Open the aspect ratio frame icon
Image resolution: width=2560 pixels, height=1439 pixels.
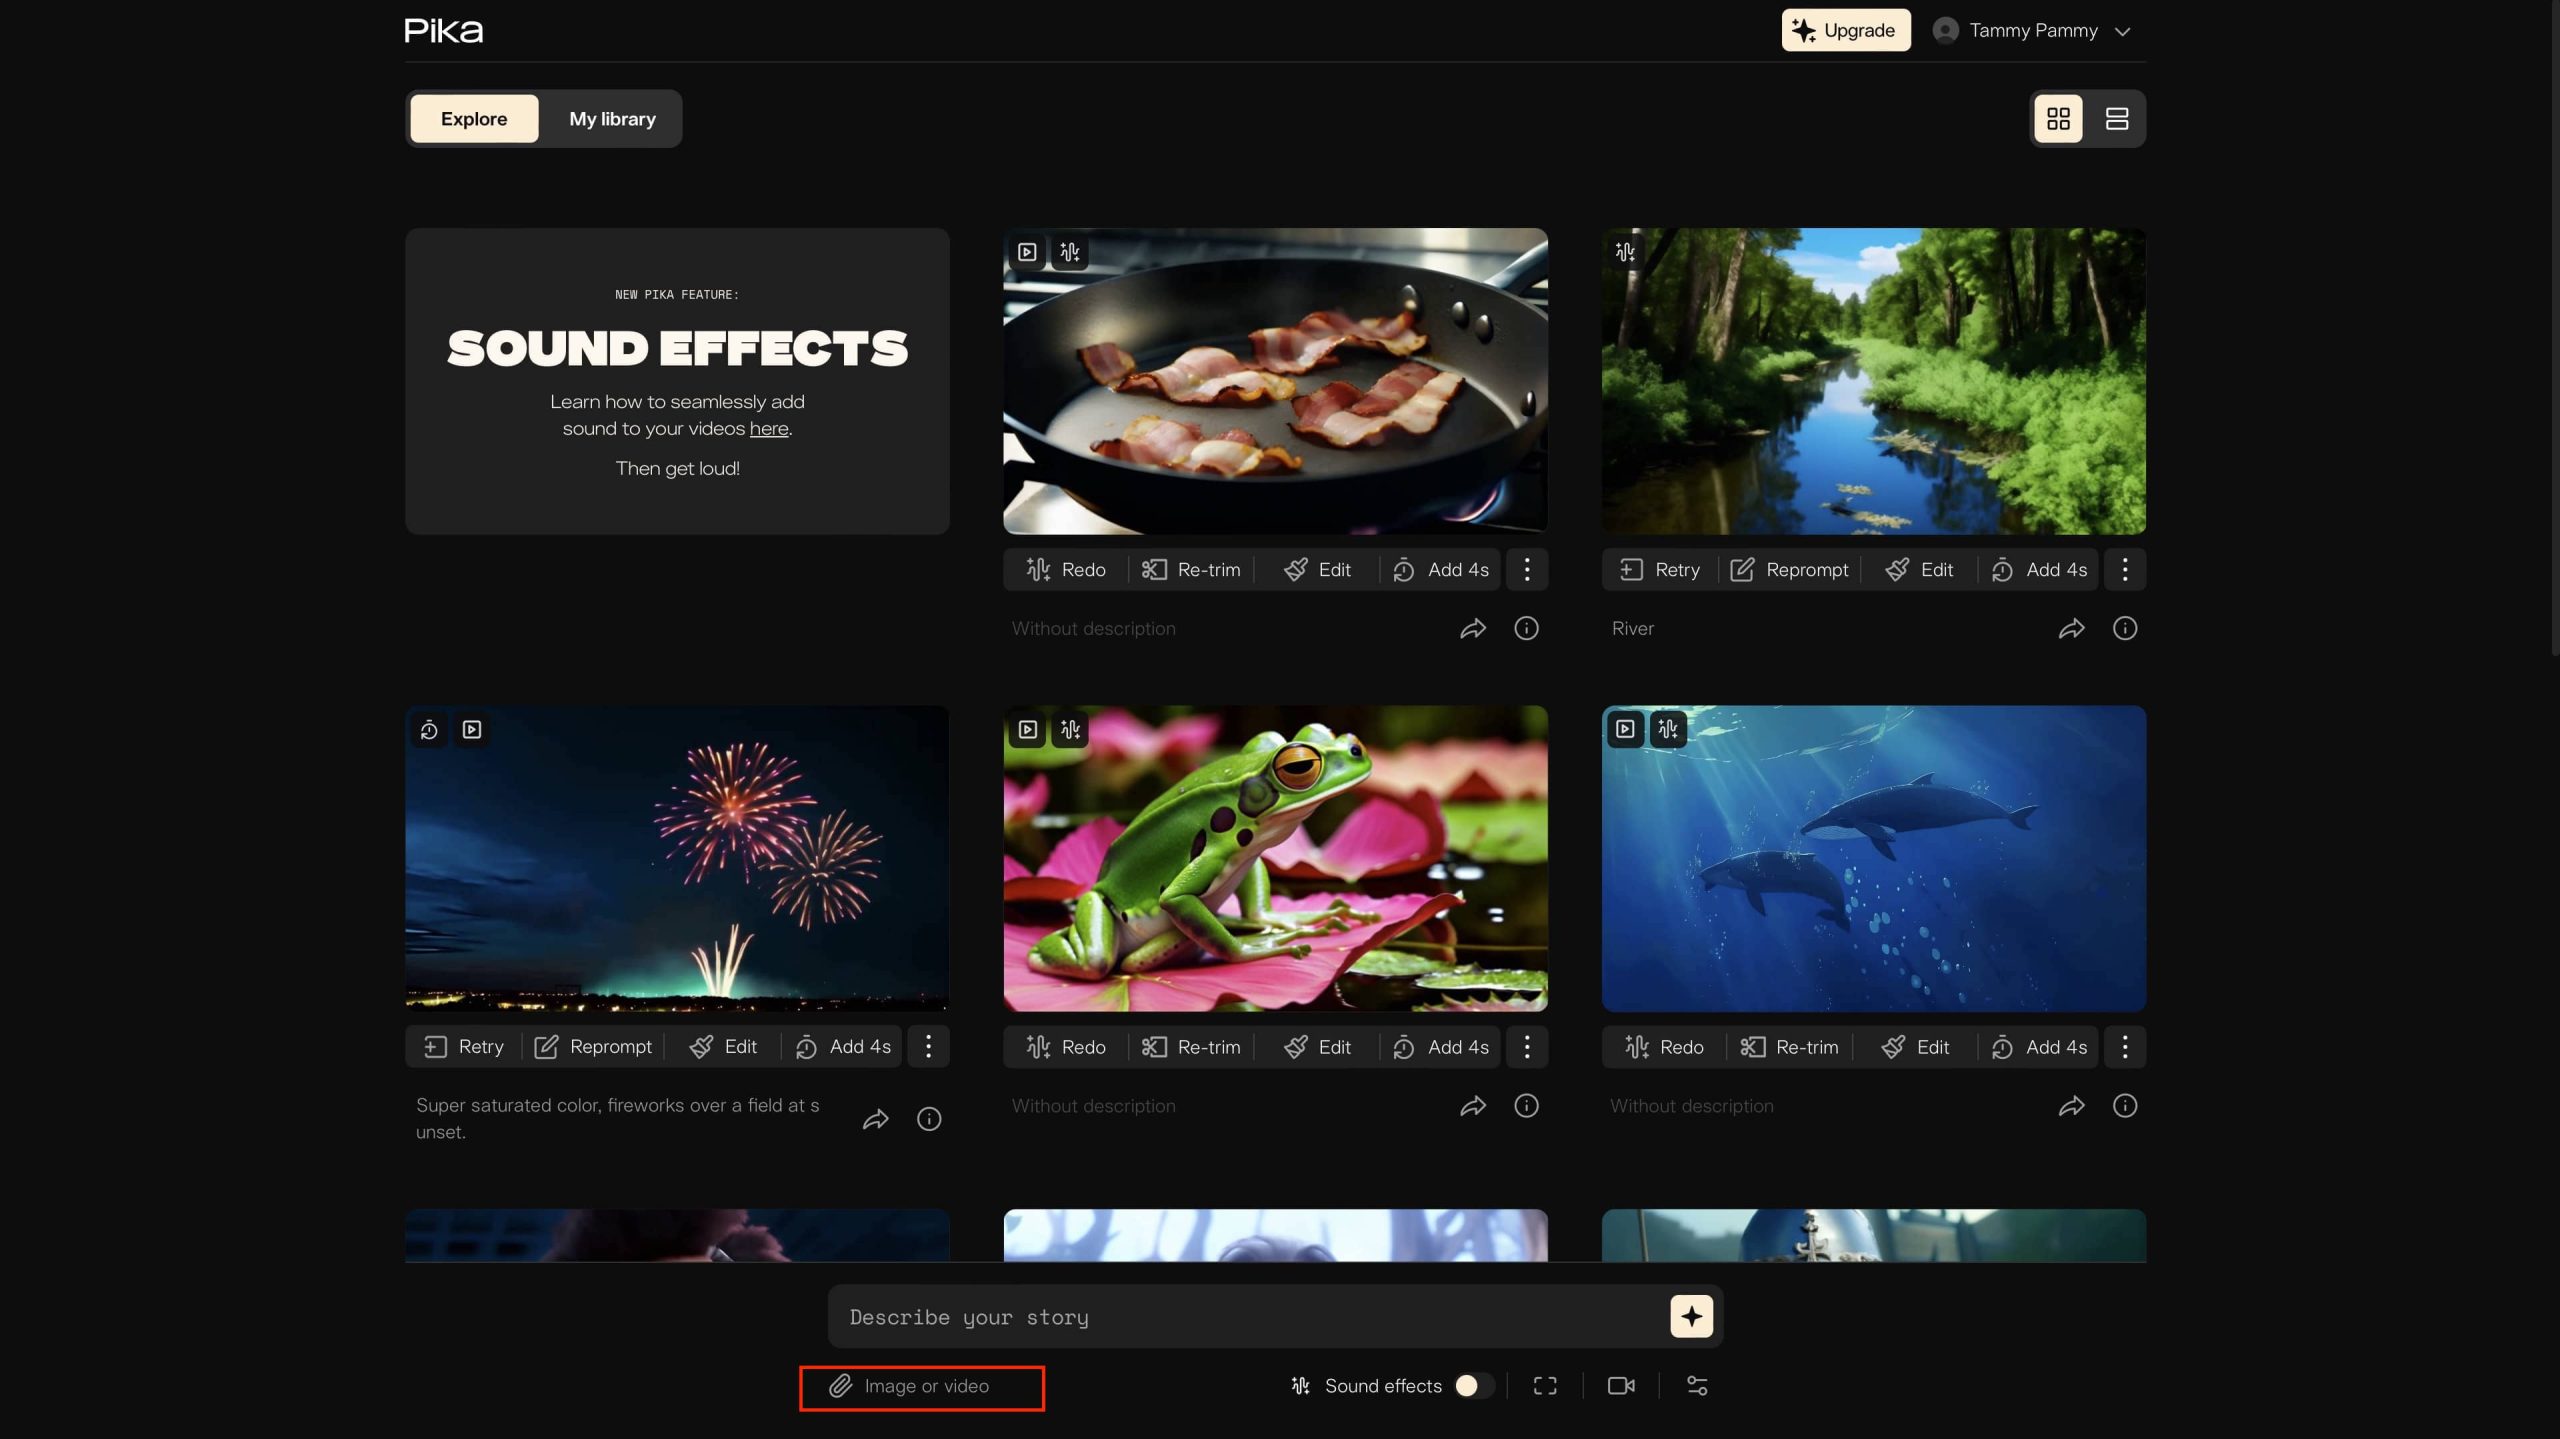click(1545, 1386)
